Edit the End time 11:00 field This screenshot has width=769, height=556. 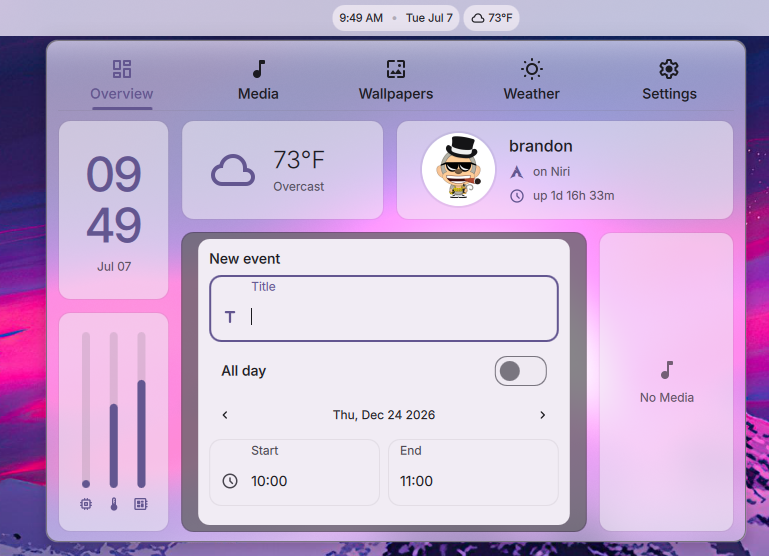point(473,472)
